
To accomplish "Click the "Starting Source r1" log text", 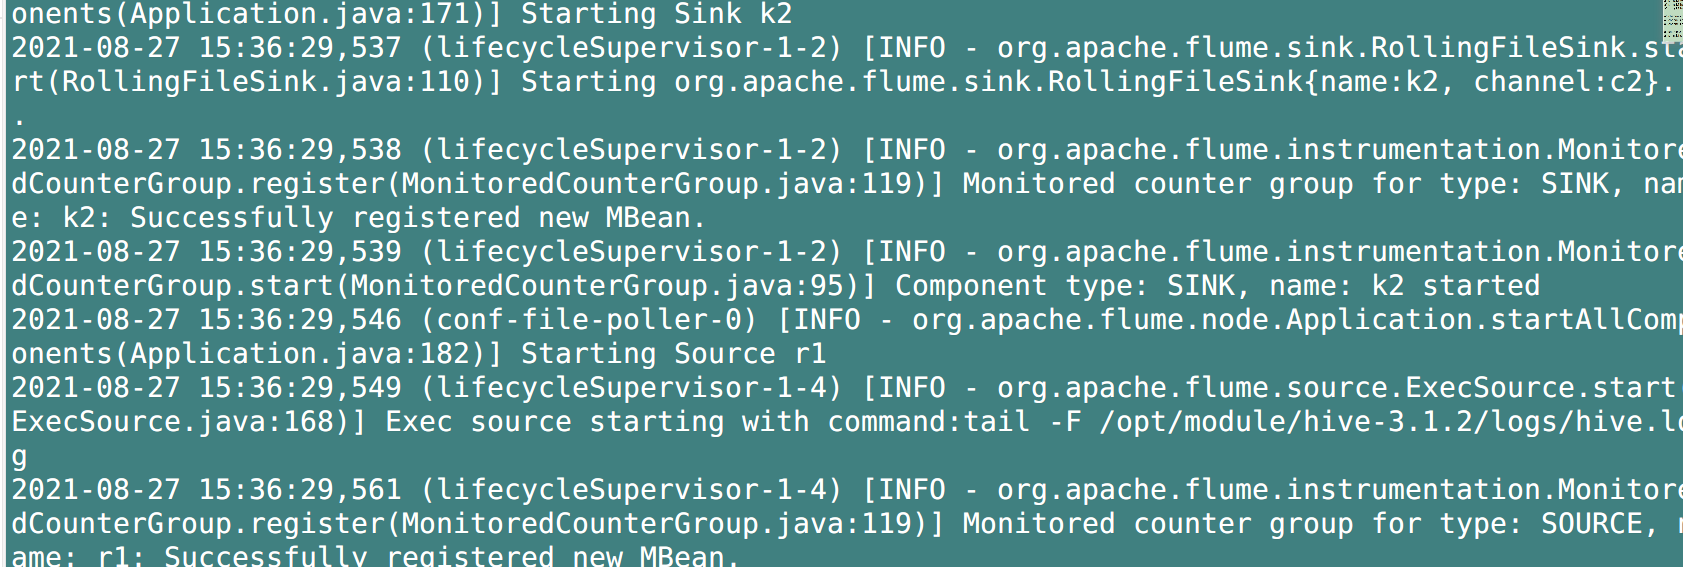I will point(673,354).
